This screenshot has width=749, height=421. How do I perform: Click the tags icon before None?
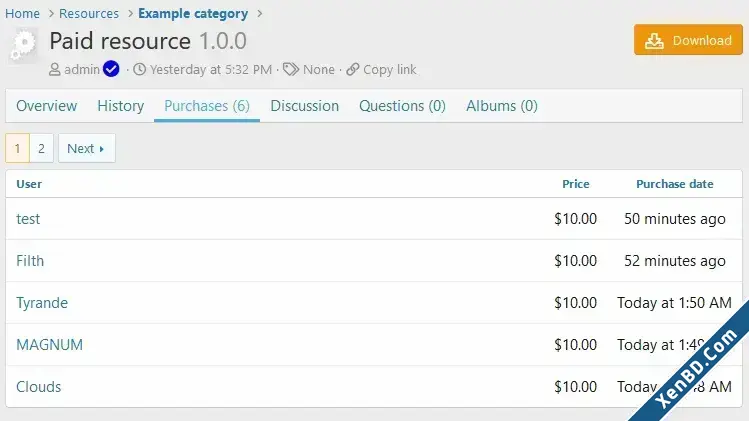[291, 69]
